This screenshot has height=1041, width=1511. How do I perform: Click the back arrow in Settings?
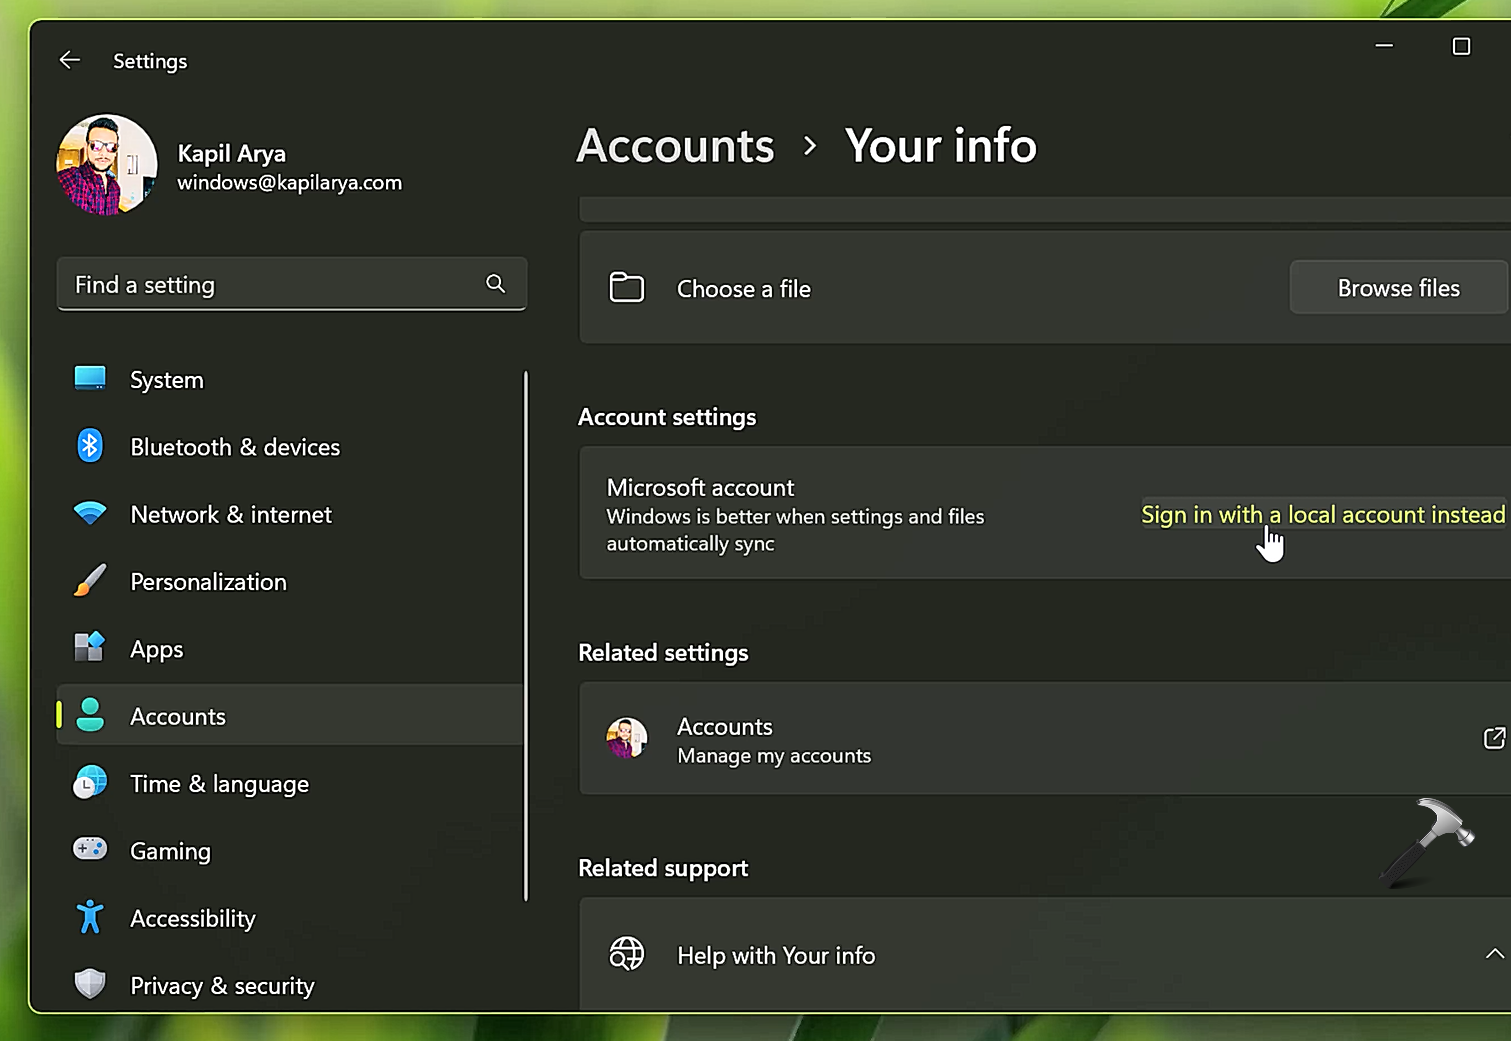(x=69, y=60)
